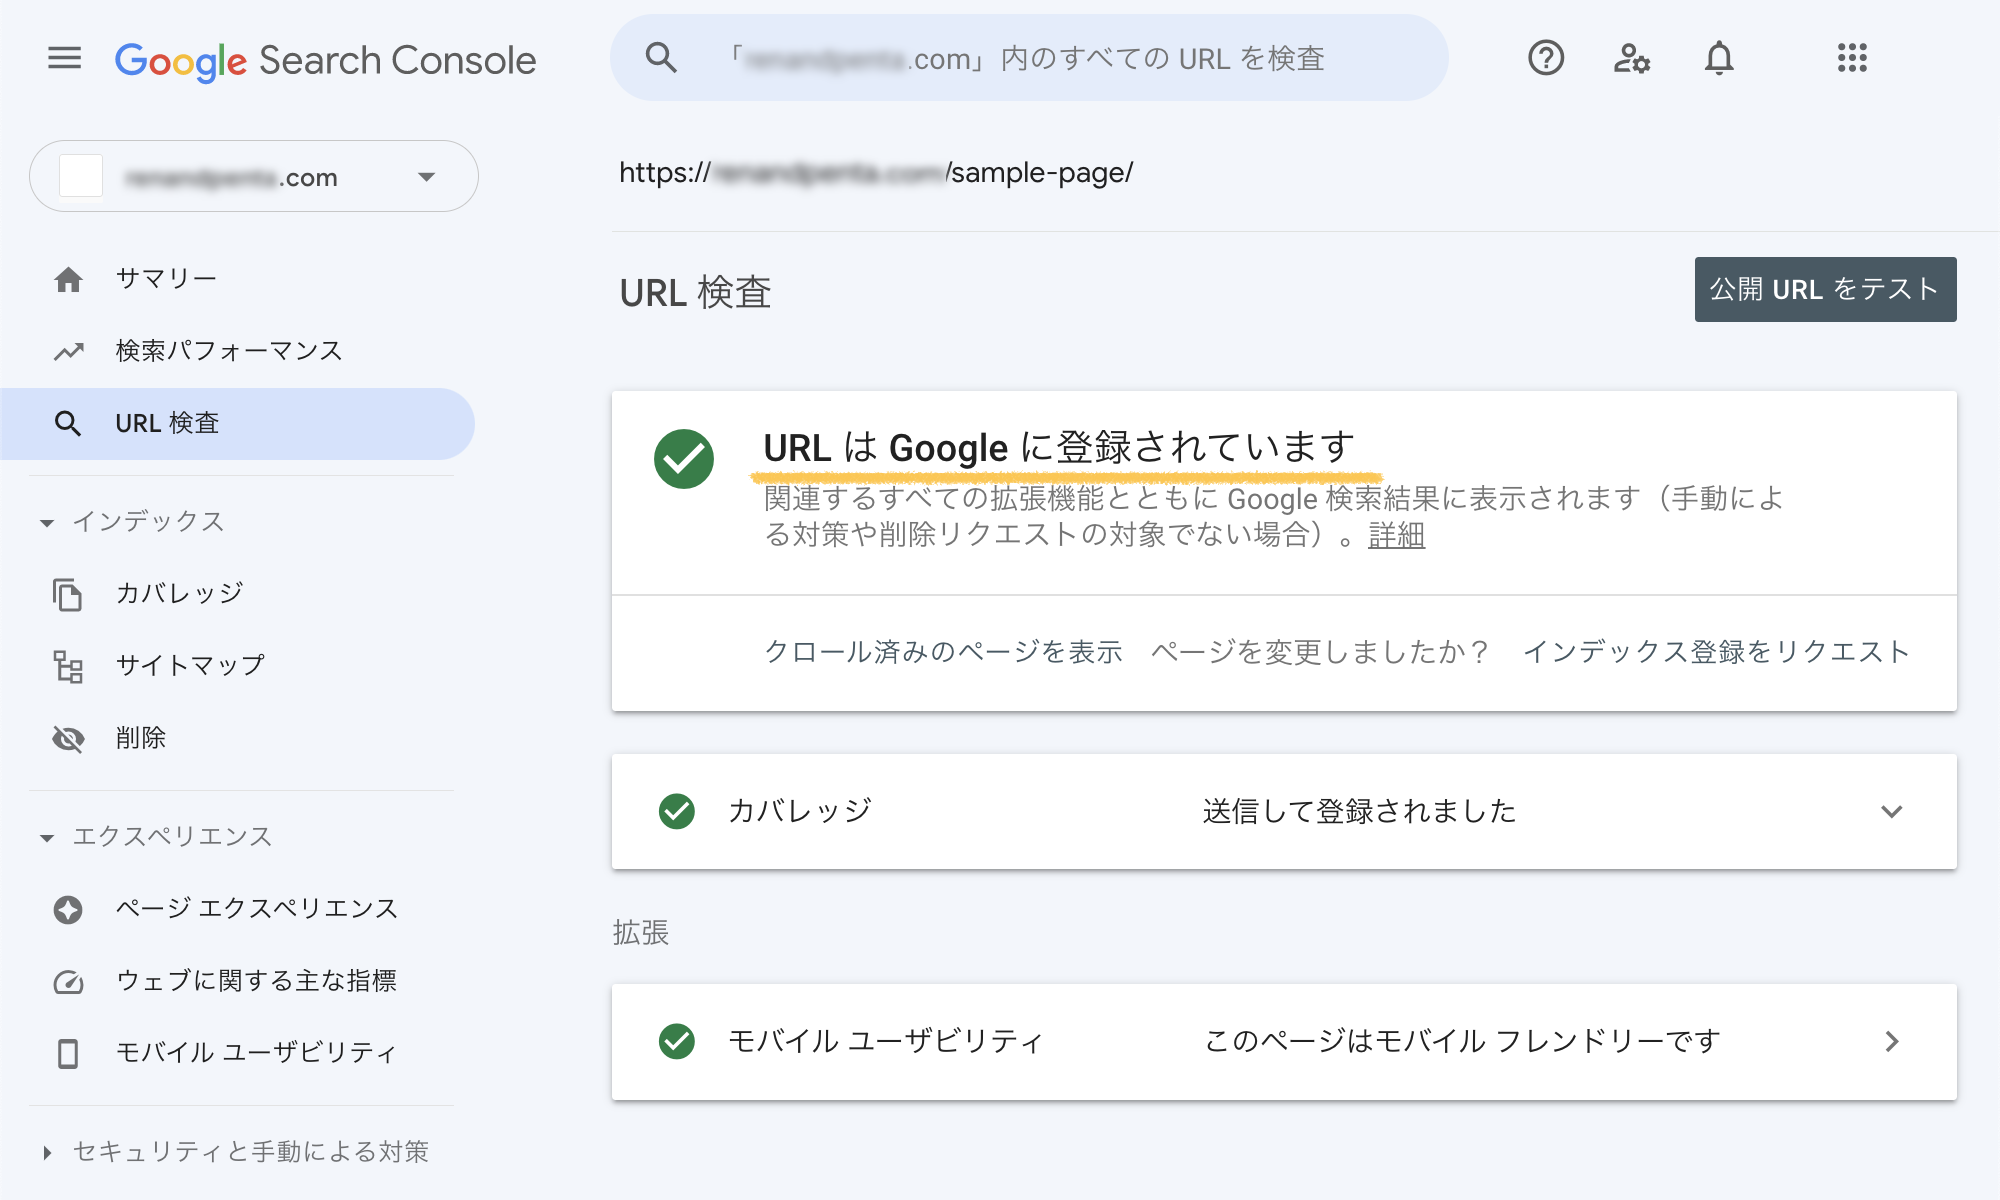2000x1200 pixels.
Task: Click green check in モバイル ユーザビリティ card
Action: [677, 1041]
